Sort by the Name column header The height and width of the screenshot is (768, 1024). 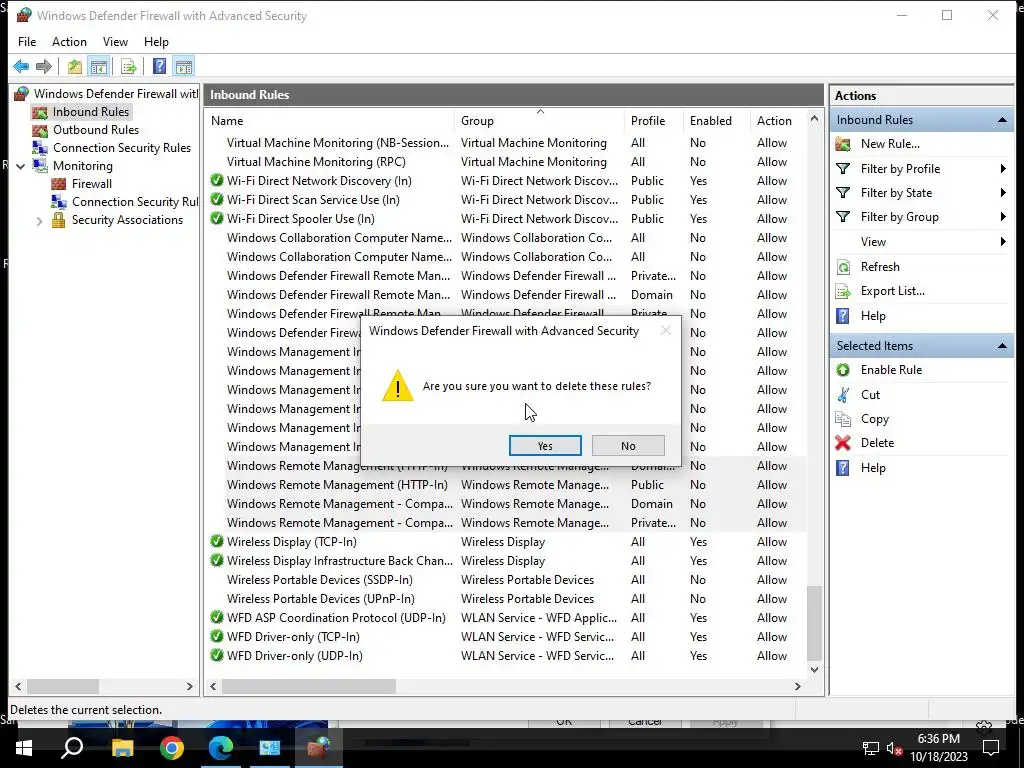click(x=330, y=121)
